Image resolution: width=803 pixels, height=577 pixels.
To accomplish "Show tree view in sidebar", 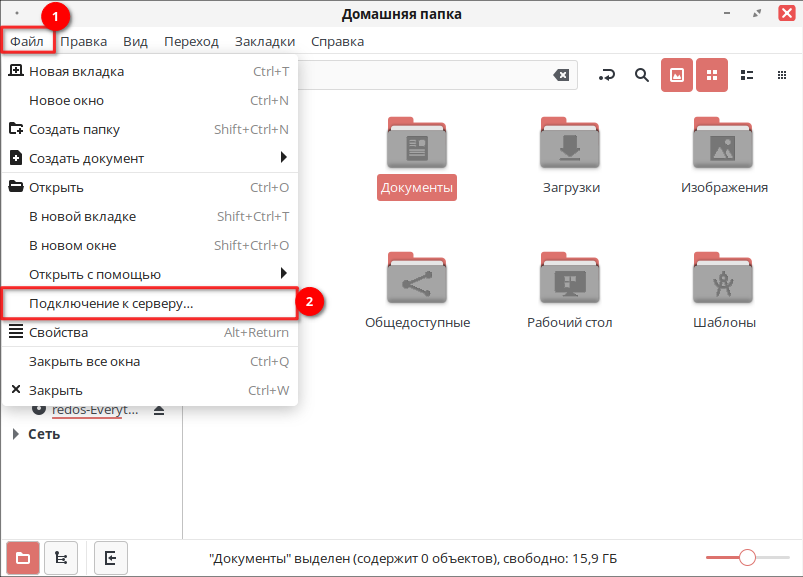I will tap(61, 558).
